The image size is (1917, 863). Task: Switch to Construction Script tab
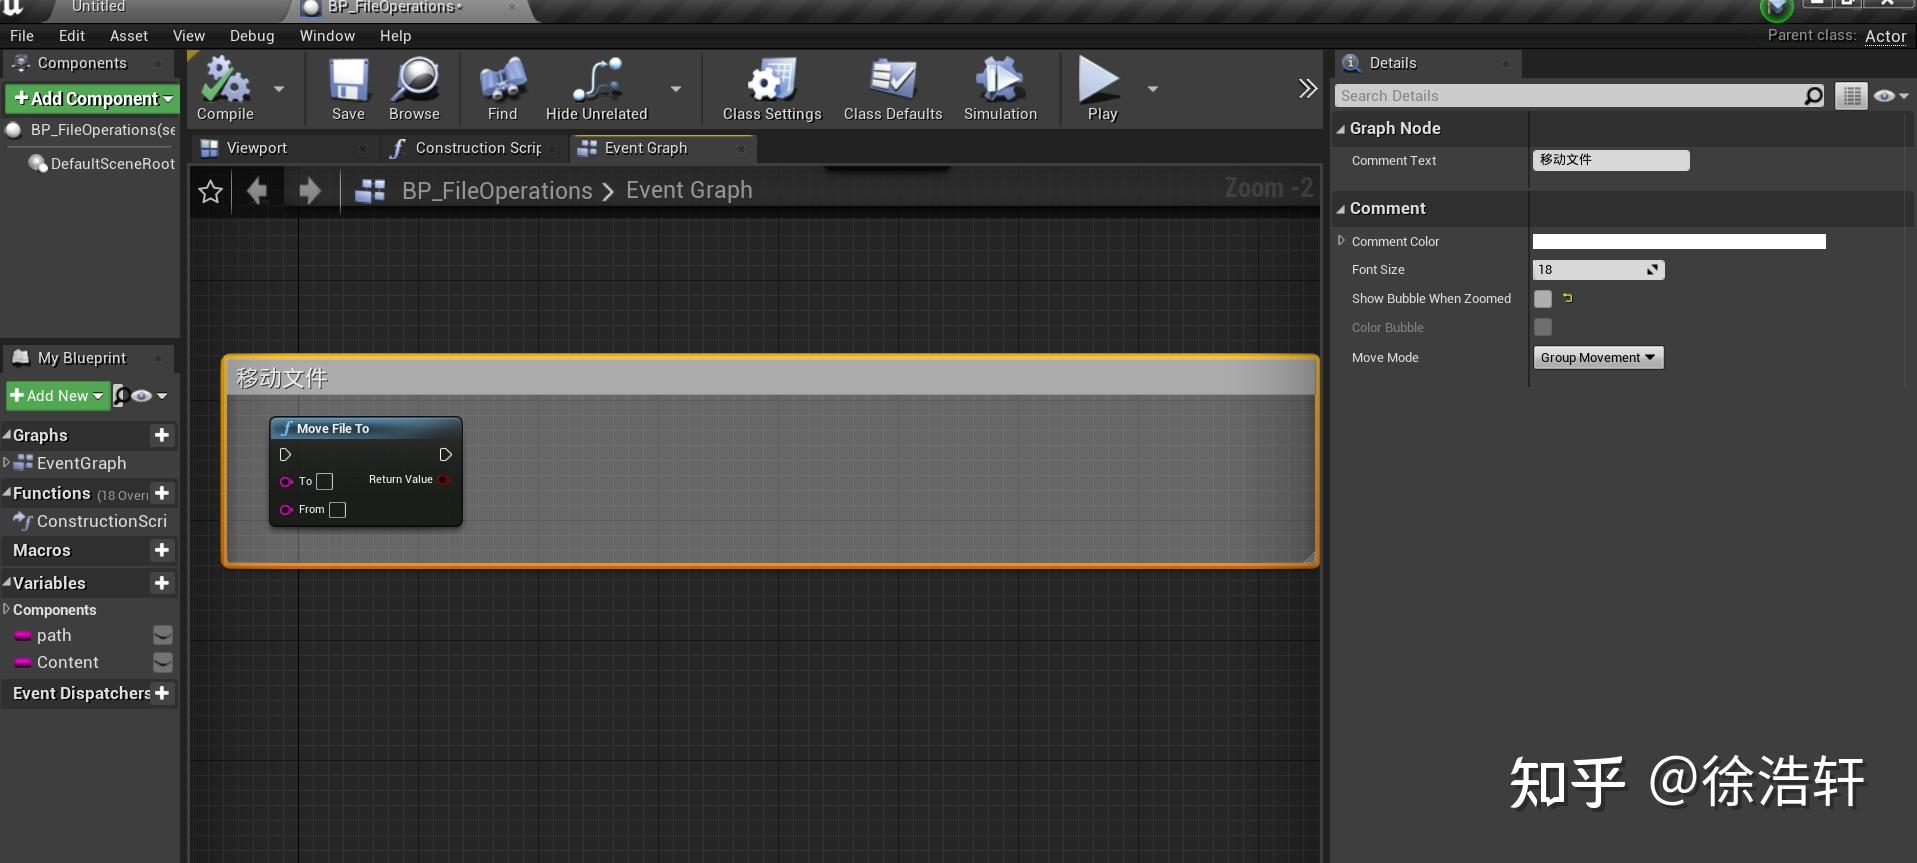(478, 148)
